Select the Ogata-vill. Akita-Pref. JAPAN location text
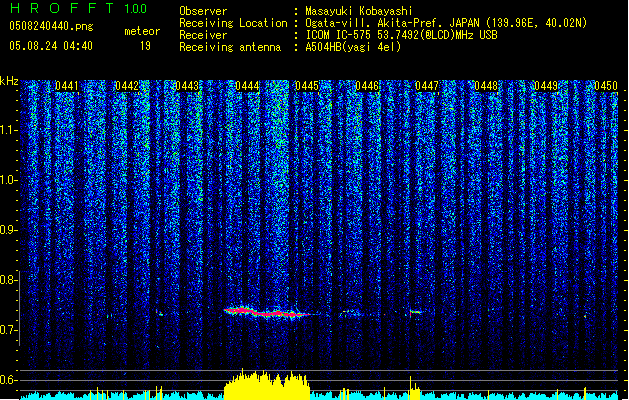The height and width of the screenshot is (400, 629). coord(446,23)
